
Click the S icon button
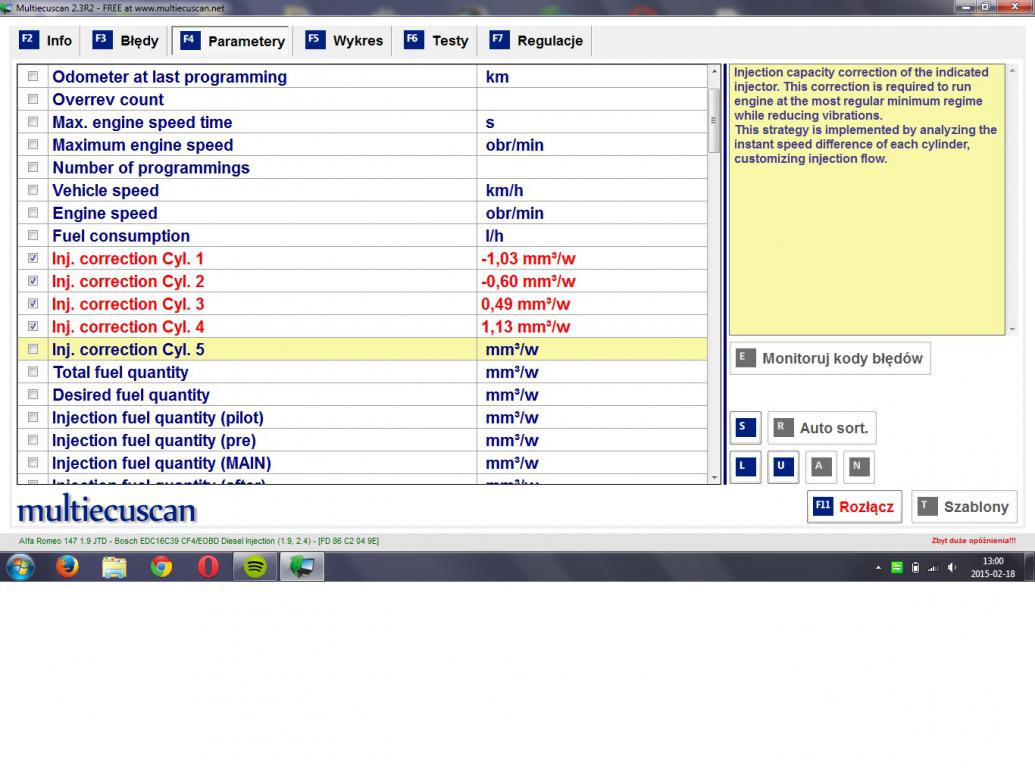(x=745, y=428)
